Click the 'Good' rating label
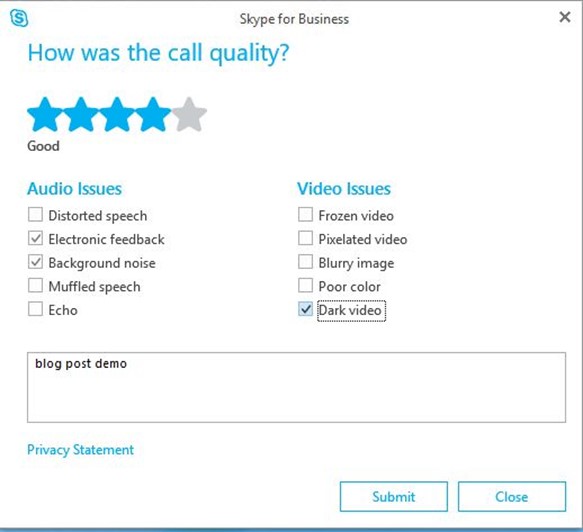The width and height of the screenshot is (583, 532). (43, 146)
